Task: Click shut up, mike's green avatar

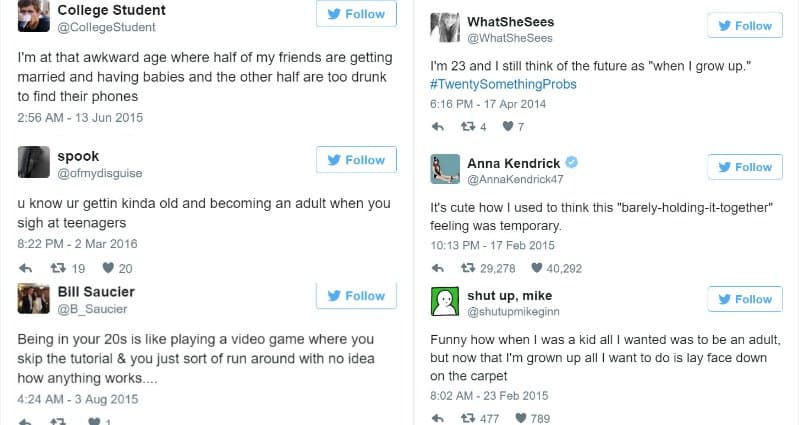Action: coord(444,301)
